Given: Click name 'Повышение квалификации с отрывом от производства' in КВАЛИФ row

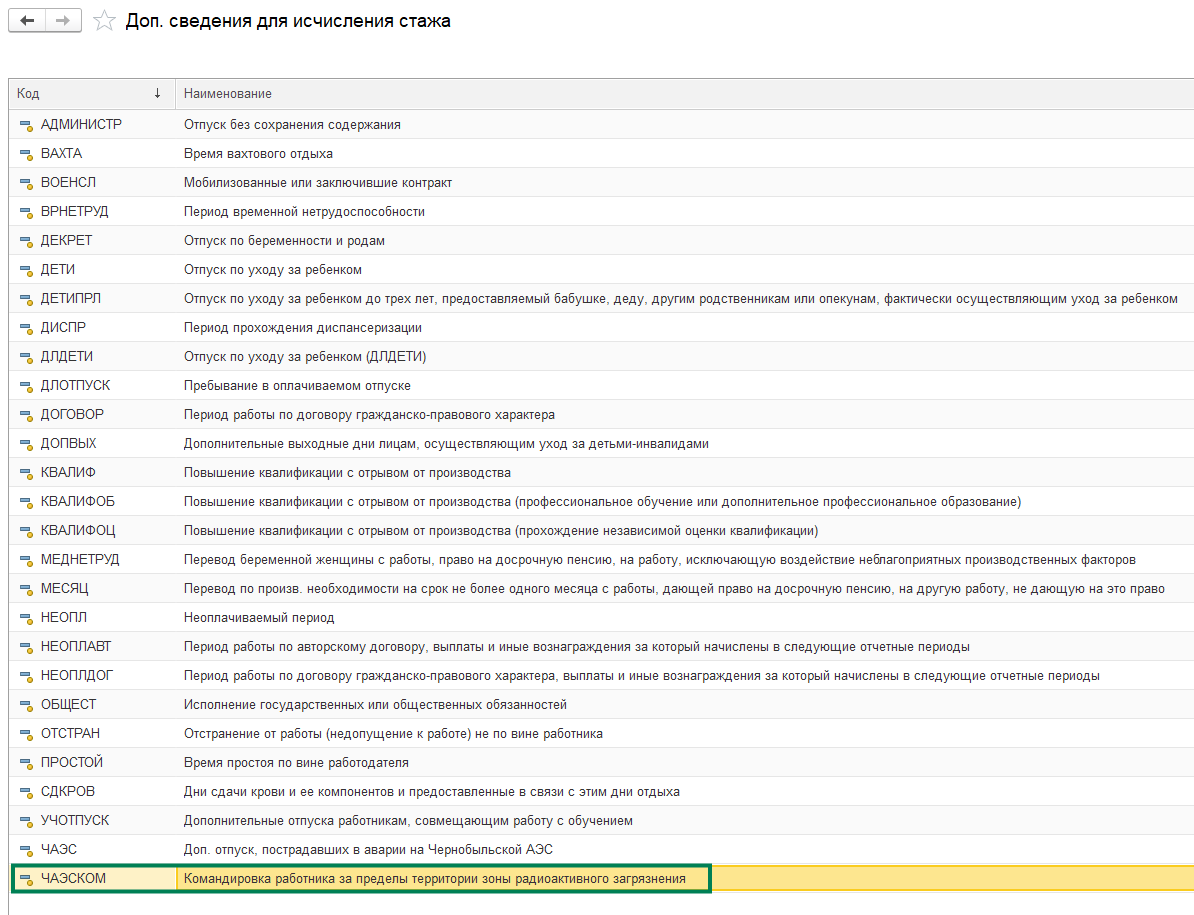Looking at the screenshot, I should [347, 472].
